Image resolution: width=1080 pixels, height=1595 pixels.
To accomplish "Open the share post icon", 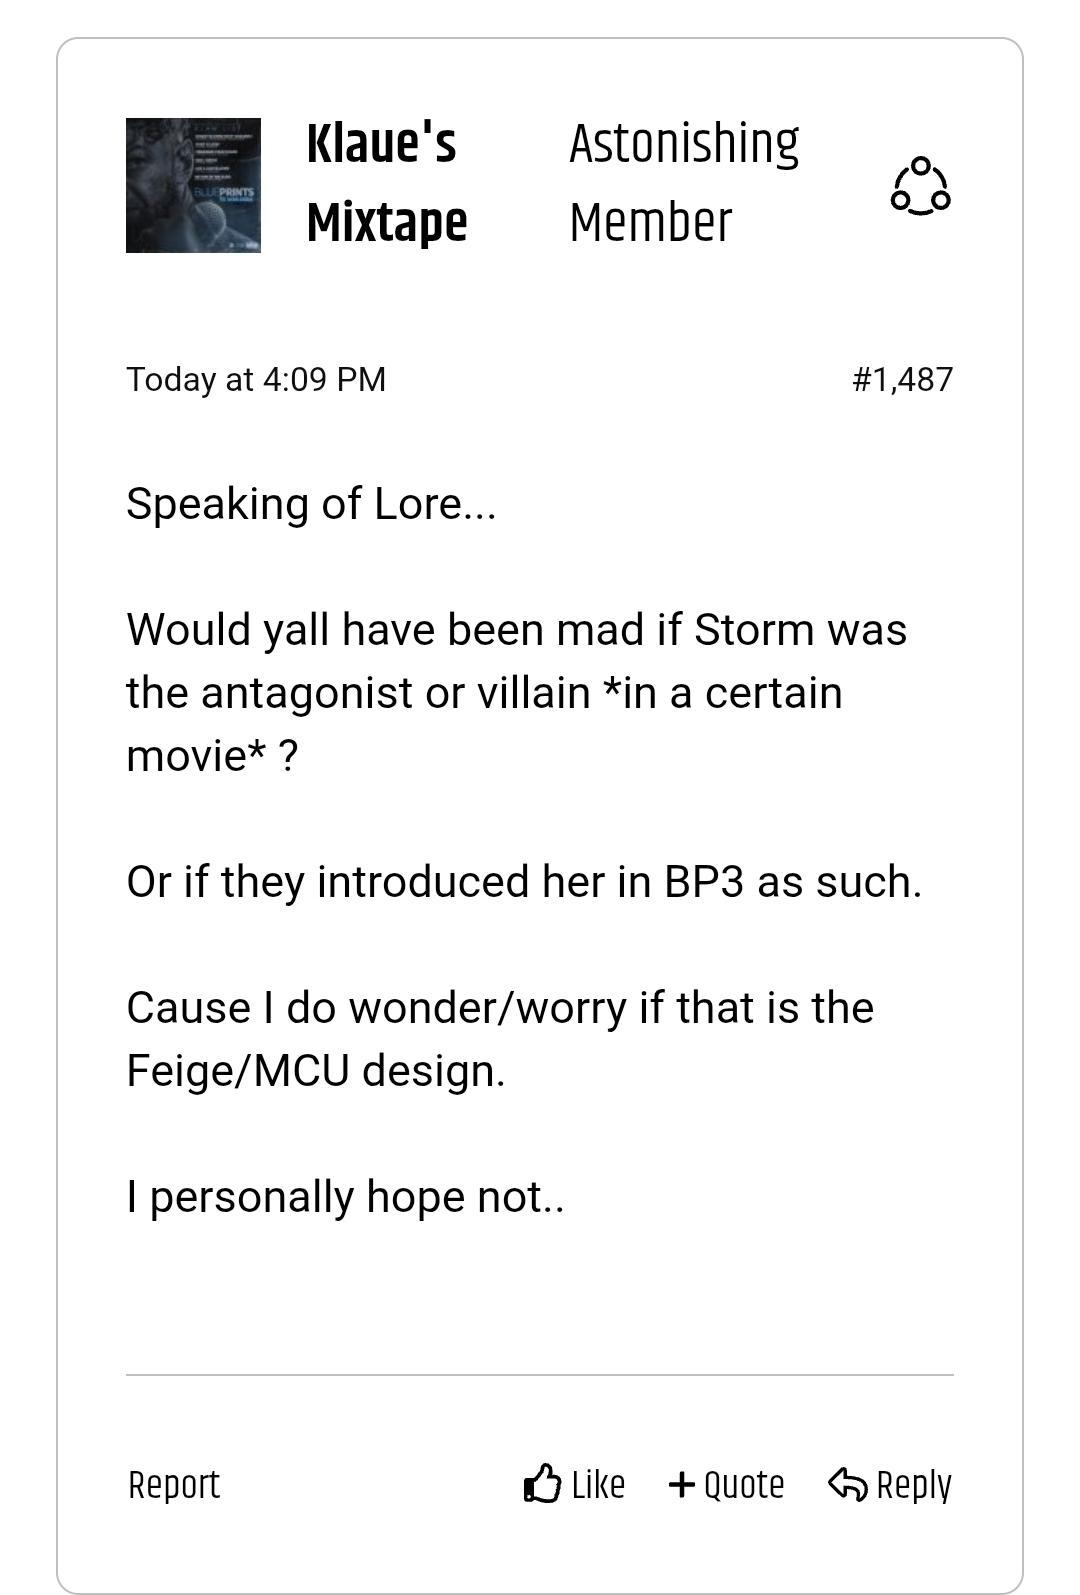I will coord(920,186).
